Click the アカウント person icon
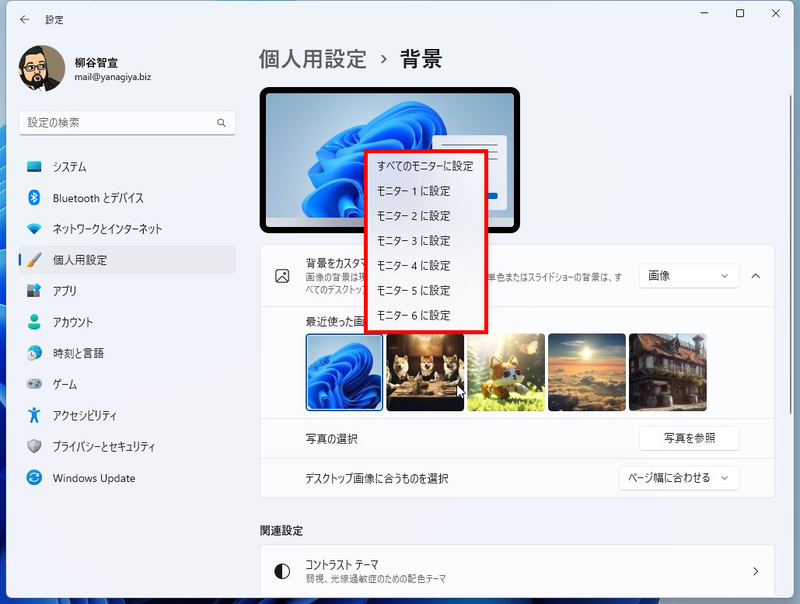The image size is (800, 604). point(34,322)
